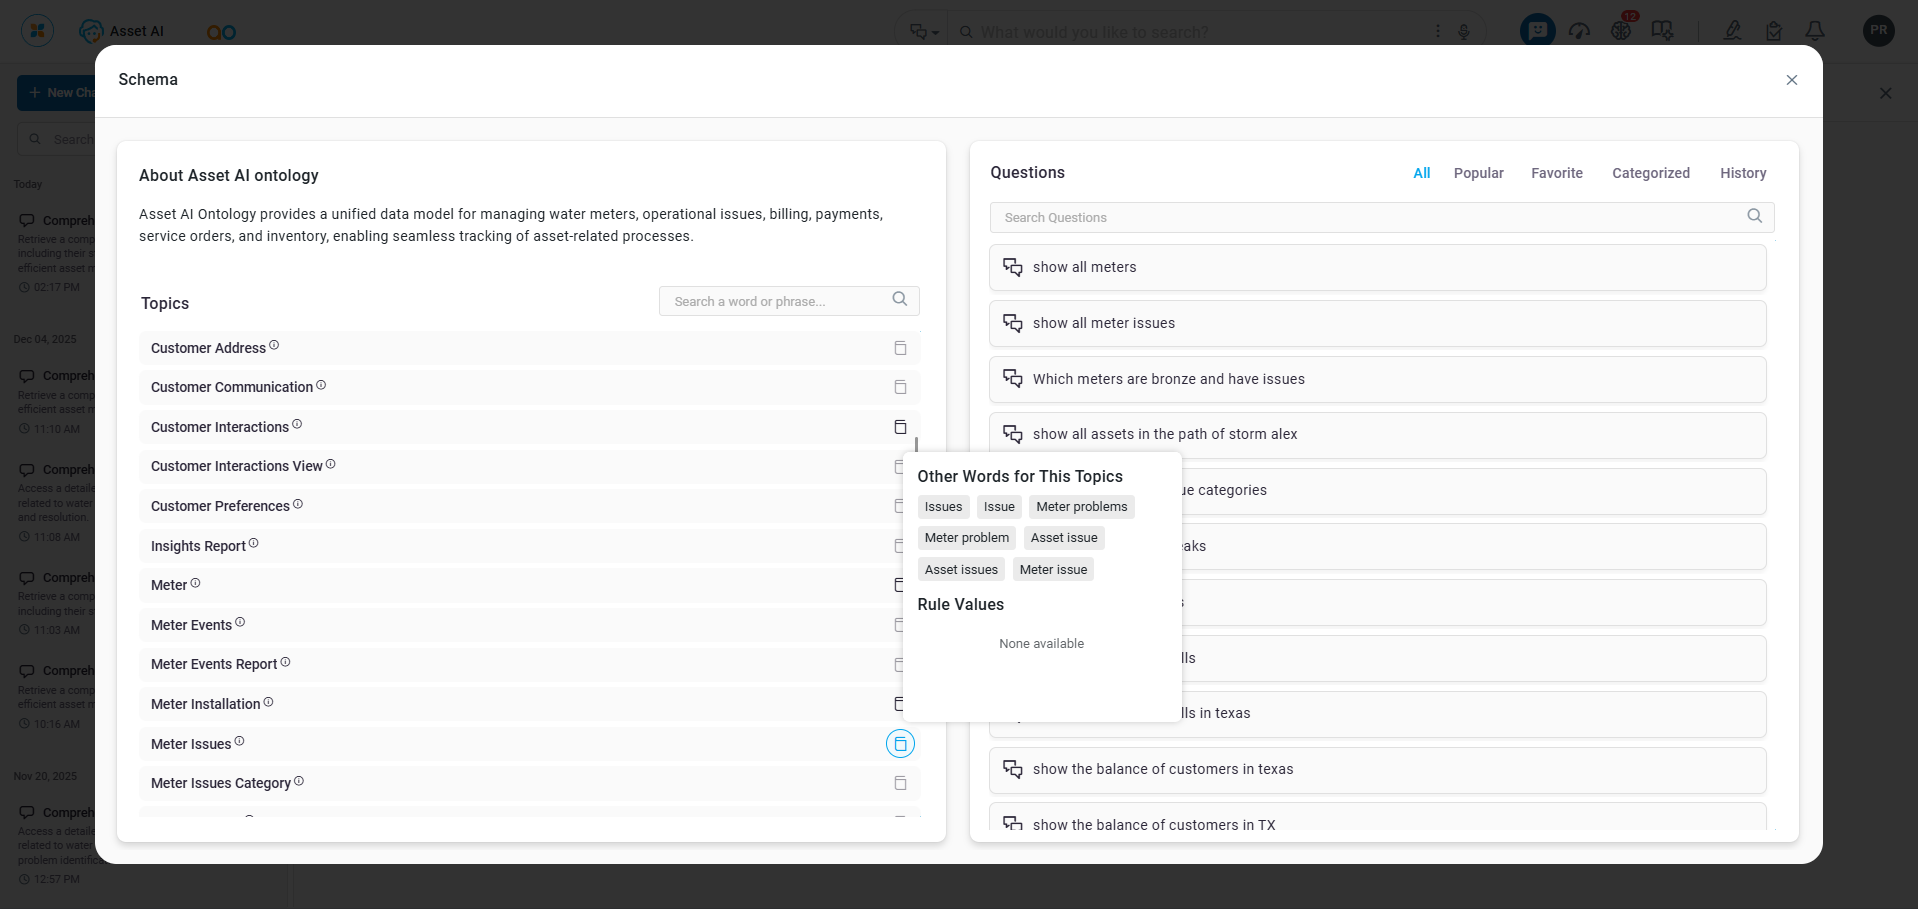Select the 'Meter problems' synonym tag
Screen dimensions: 1918x909
click(x=1081, y=507)
